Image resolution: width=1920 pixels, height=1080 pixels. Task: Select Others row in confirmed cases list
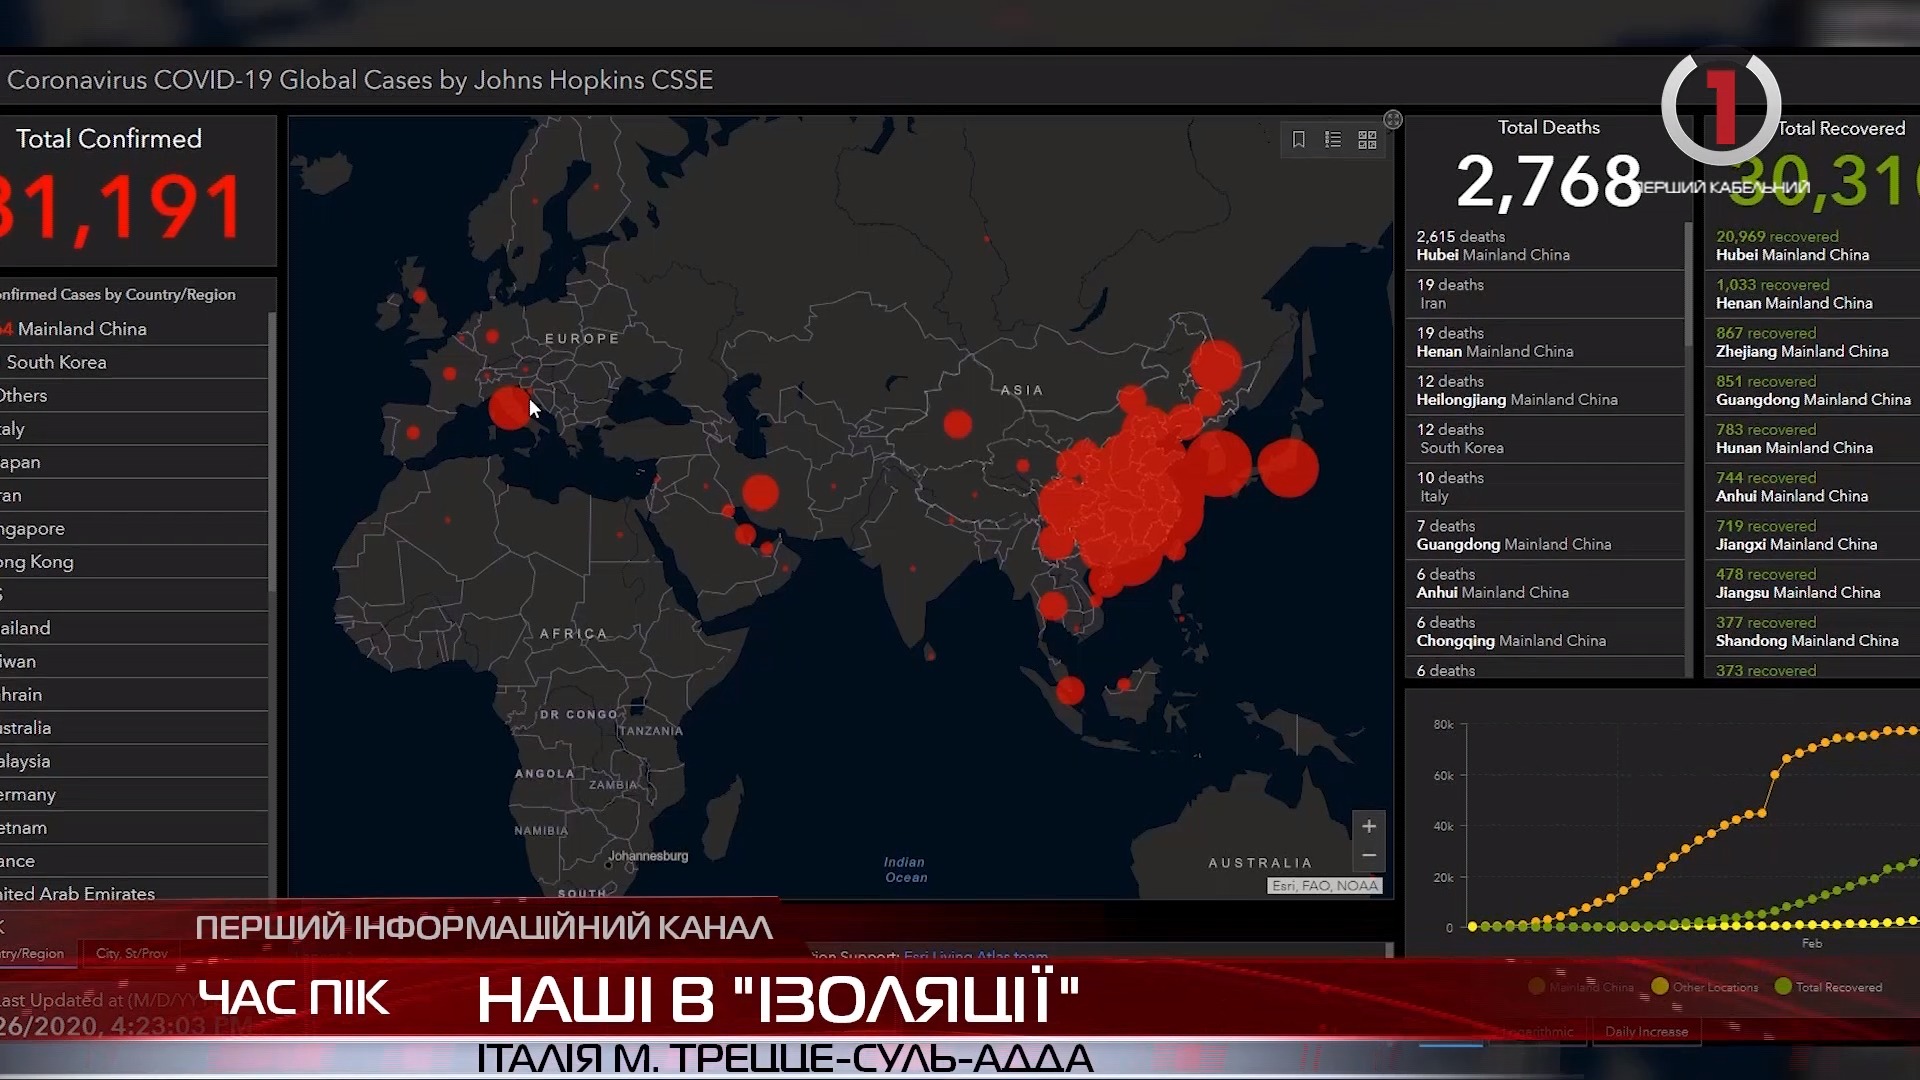134,395
